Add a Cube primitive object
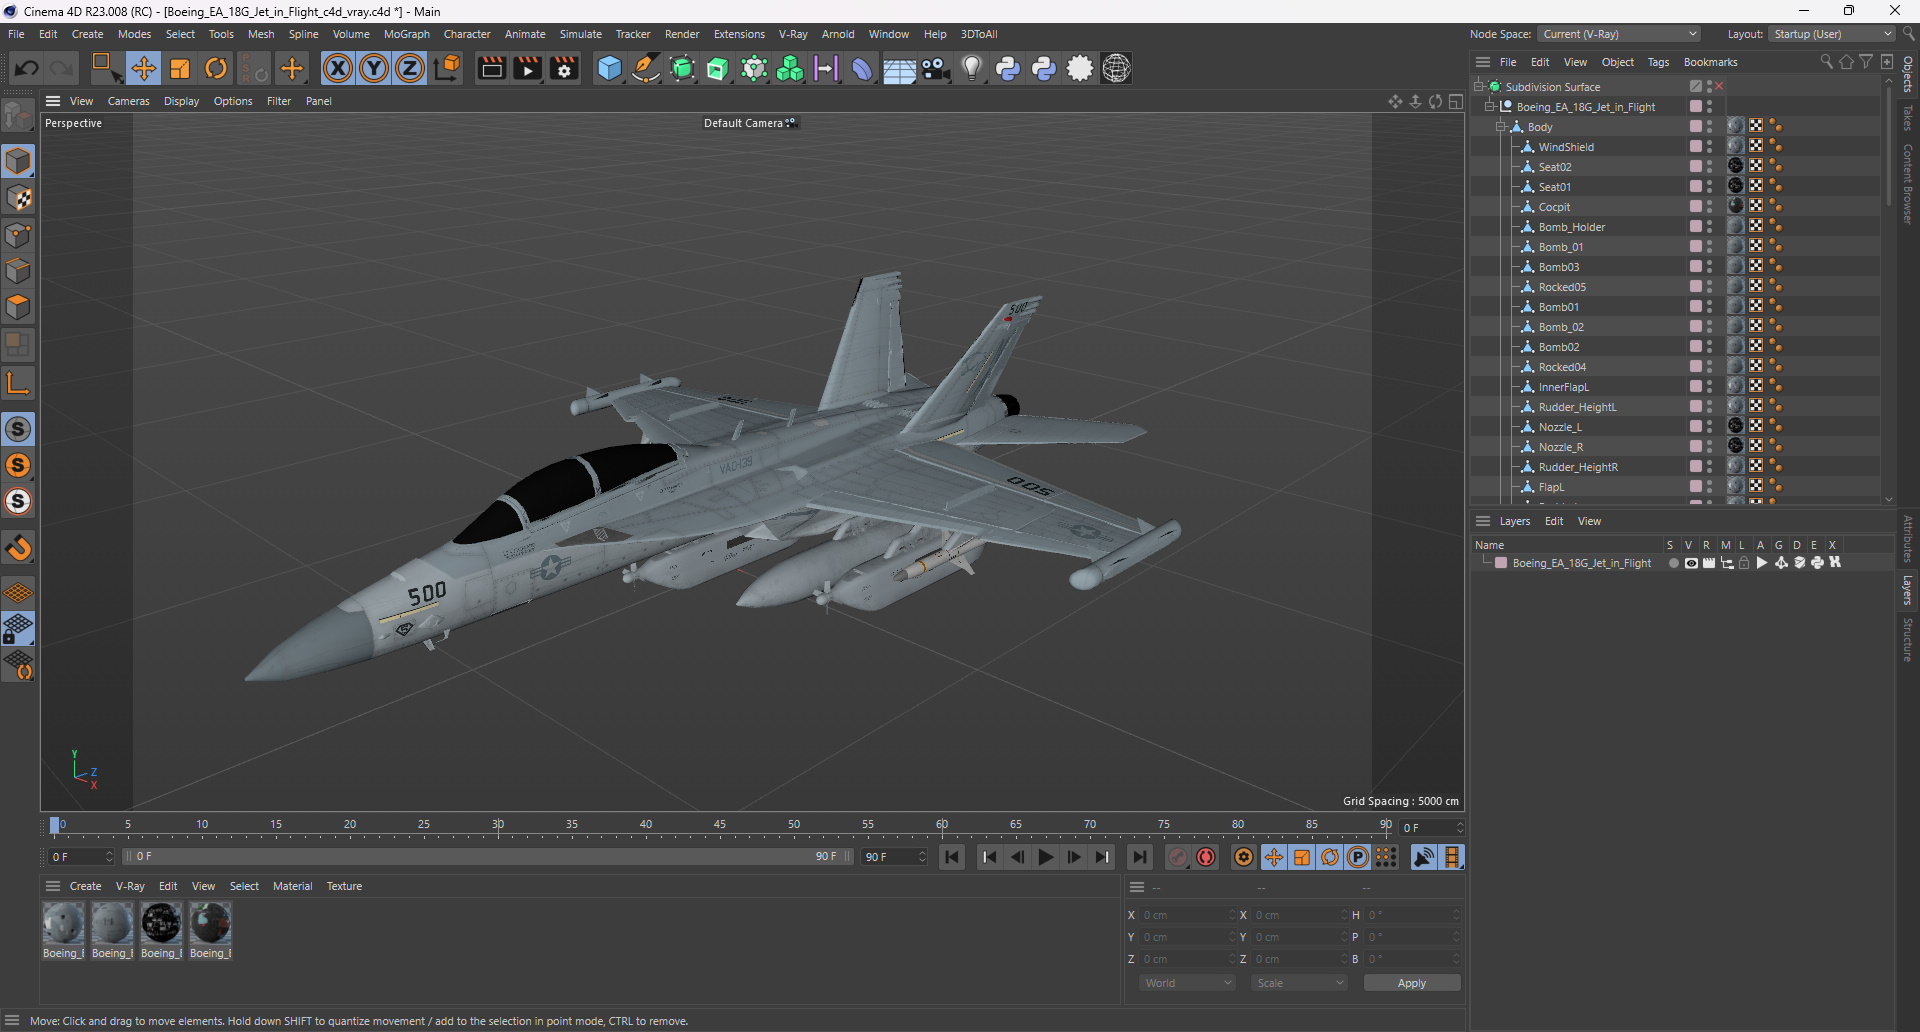 click(609, 68)
